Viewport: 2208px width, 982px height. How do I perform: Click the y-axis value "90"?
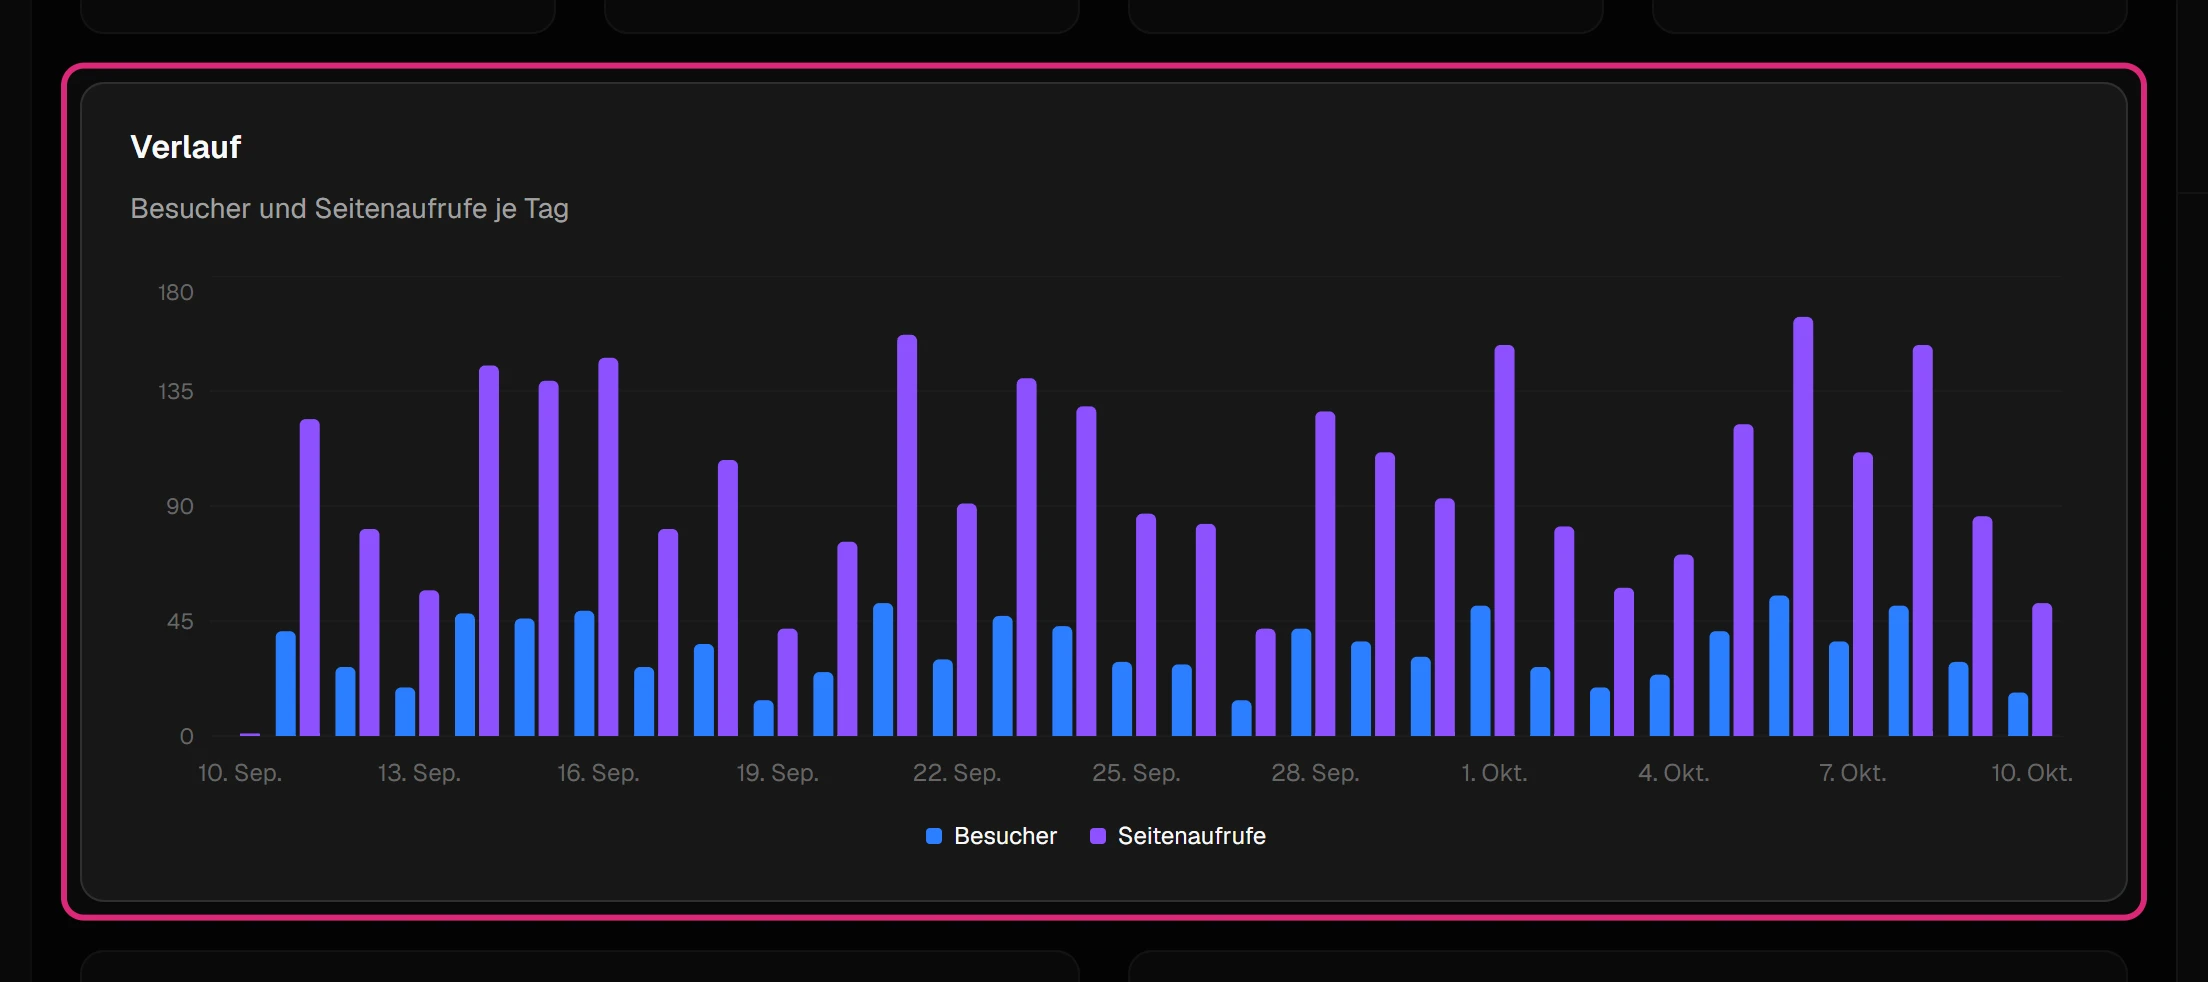tap(180, 506)
